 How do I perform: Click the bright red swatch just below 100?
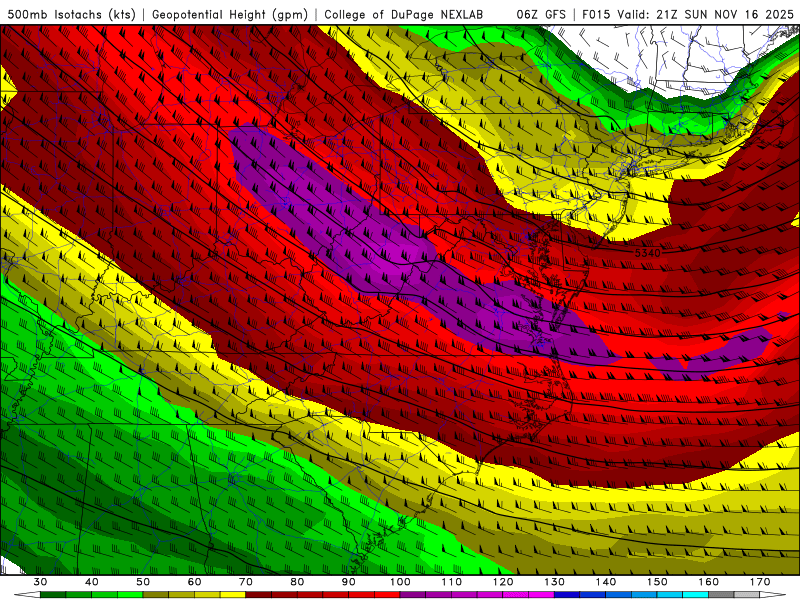[x=387, y=595]
